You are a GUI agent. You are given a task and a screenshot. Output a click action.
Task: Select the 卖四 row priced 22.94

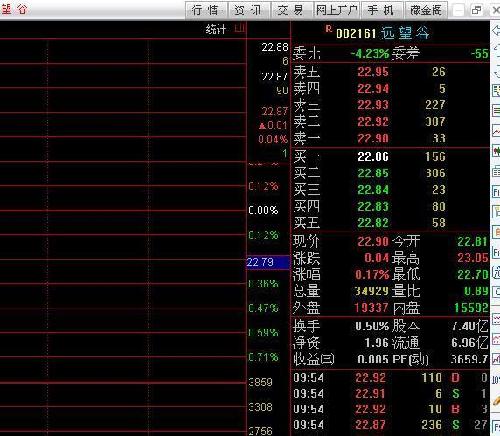(390, 88)
